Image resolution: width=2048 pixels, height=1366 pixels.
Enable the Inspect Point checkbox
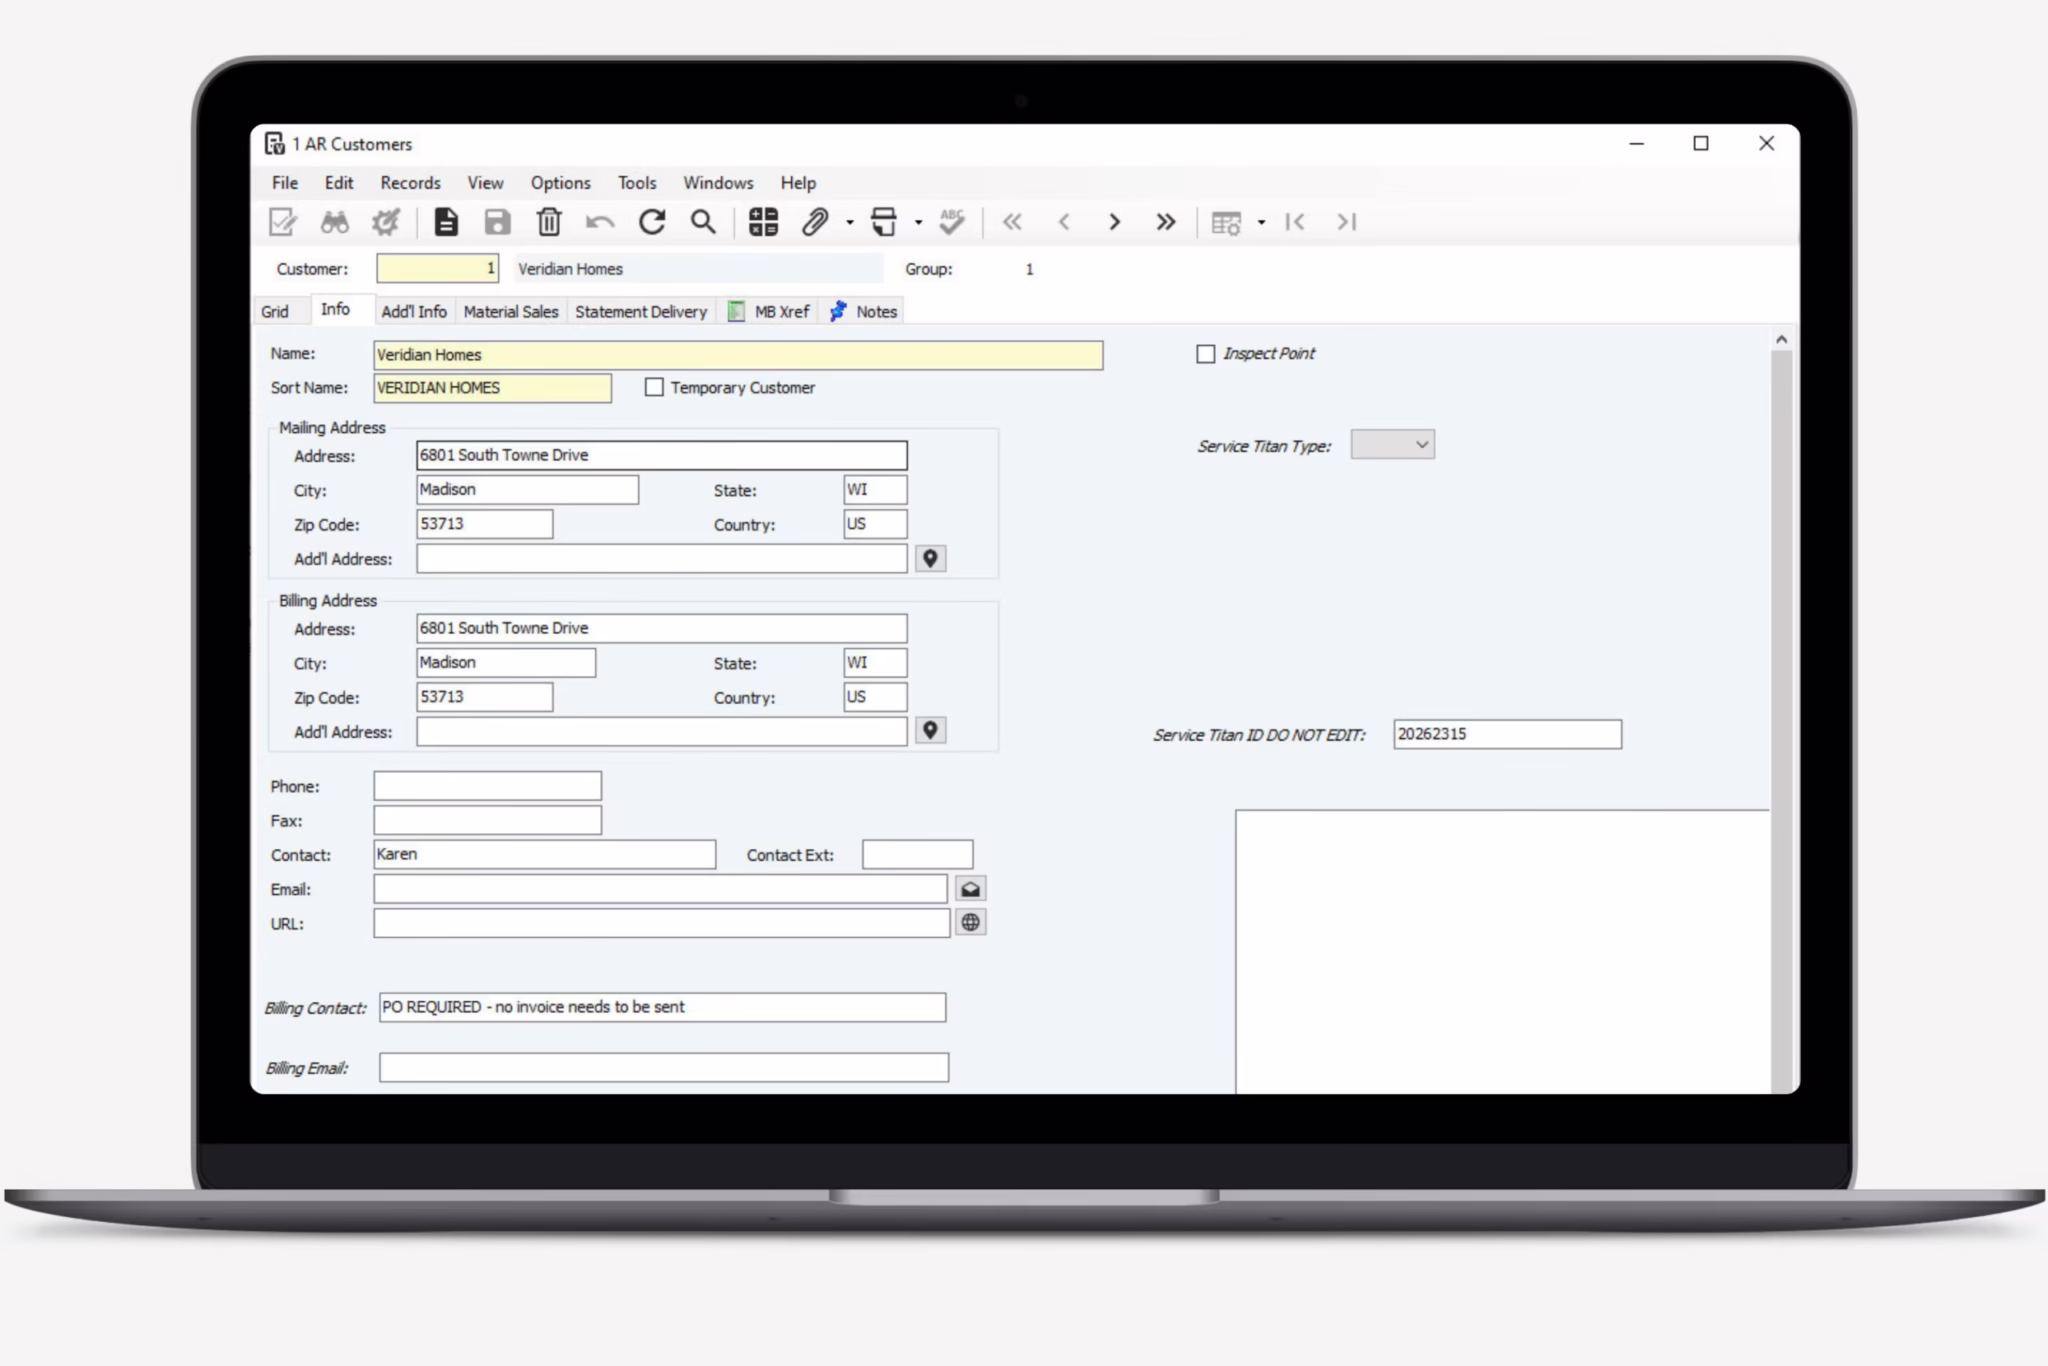pyautogui.click(x=1206, y=354)
